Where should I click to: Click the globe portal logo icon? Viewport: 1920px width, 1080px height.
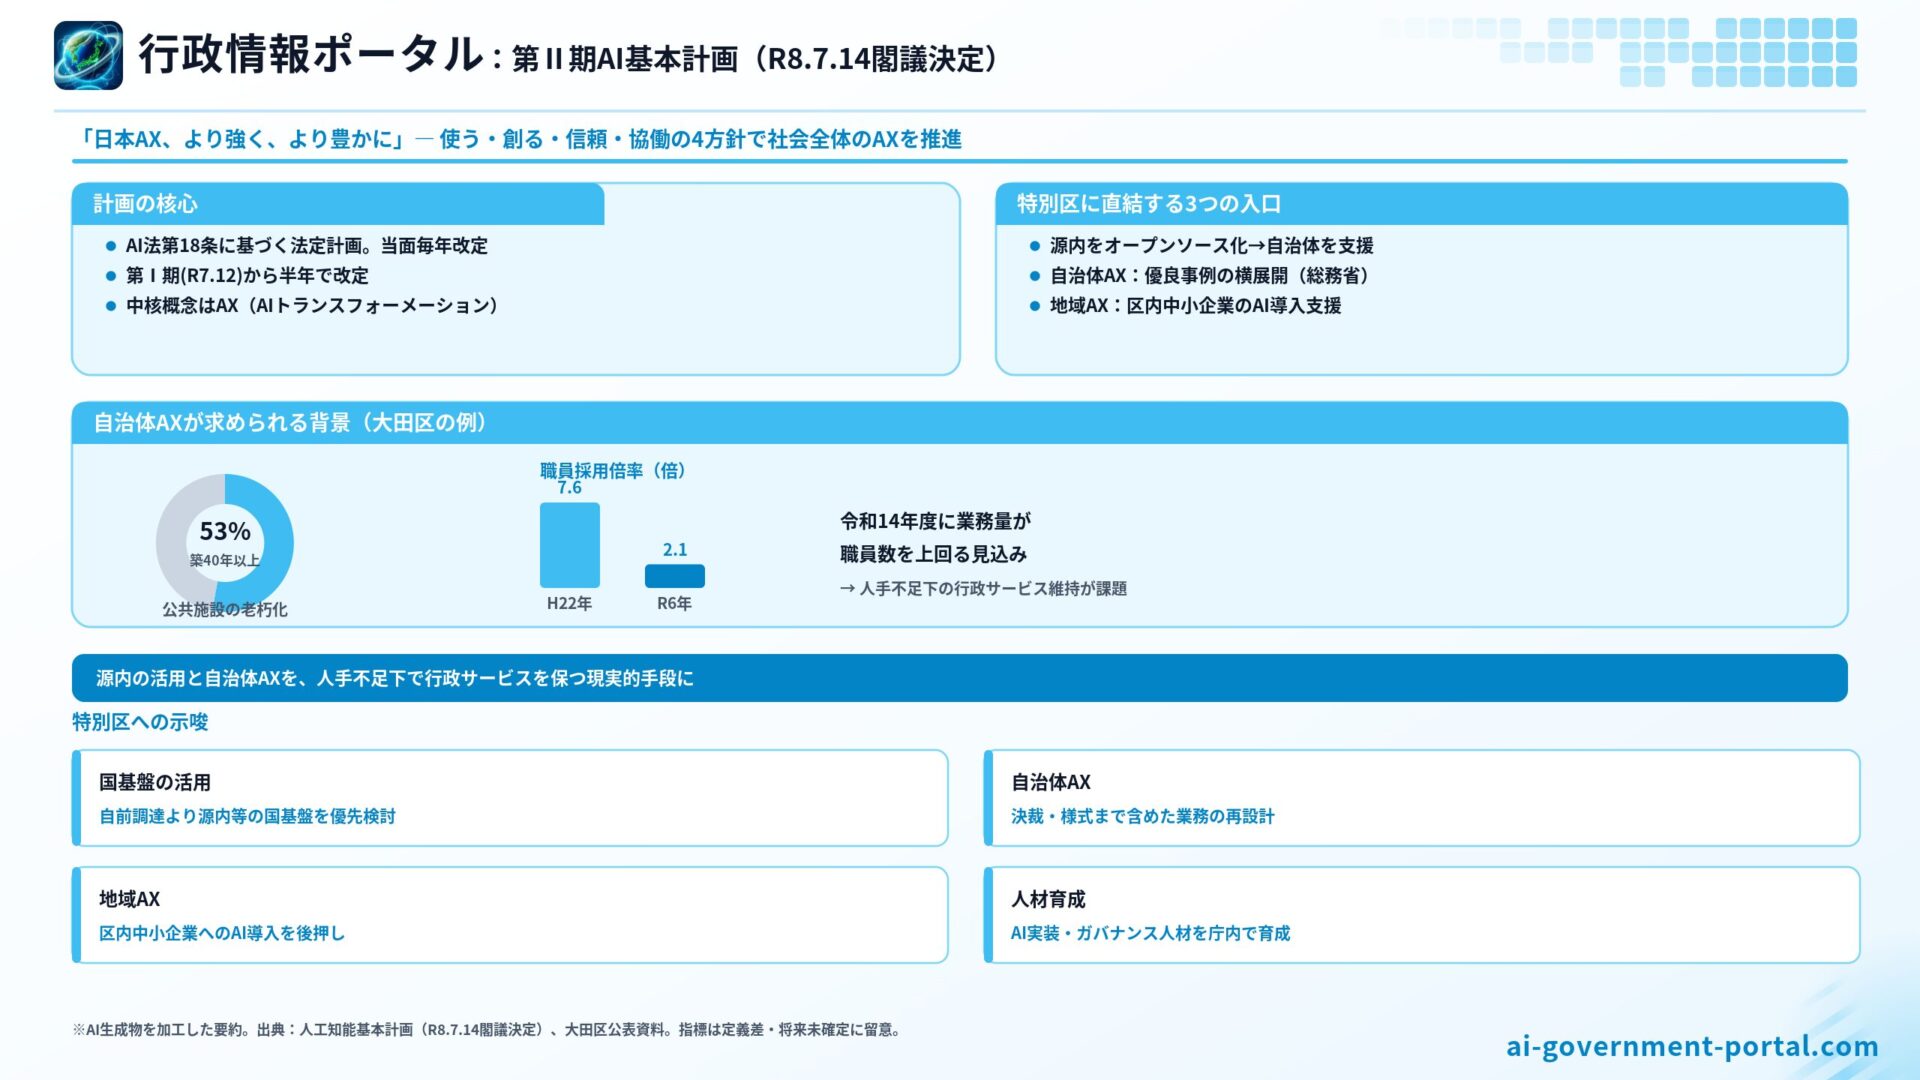88,55
